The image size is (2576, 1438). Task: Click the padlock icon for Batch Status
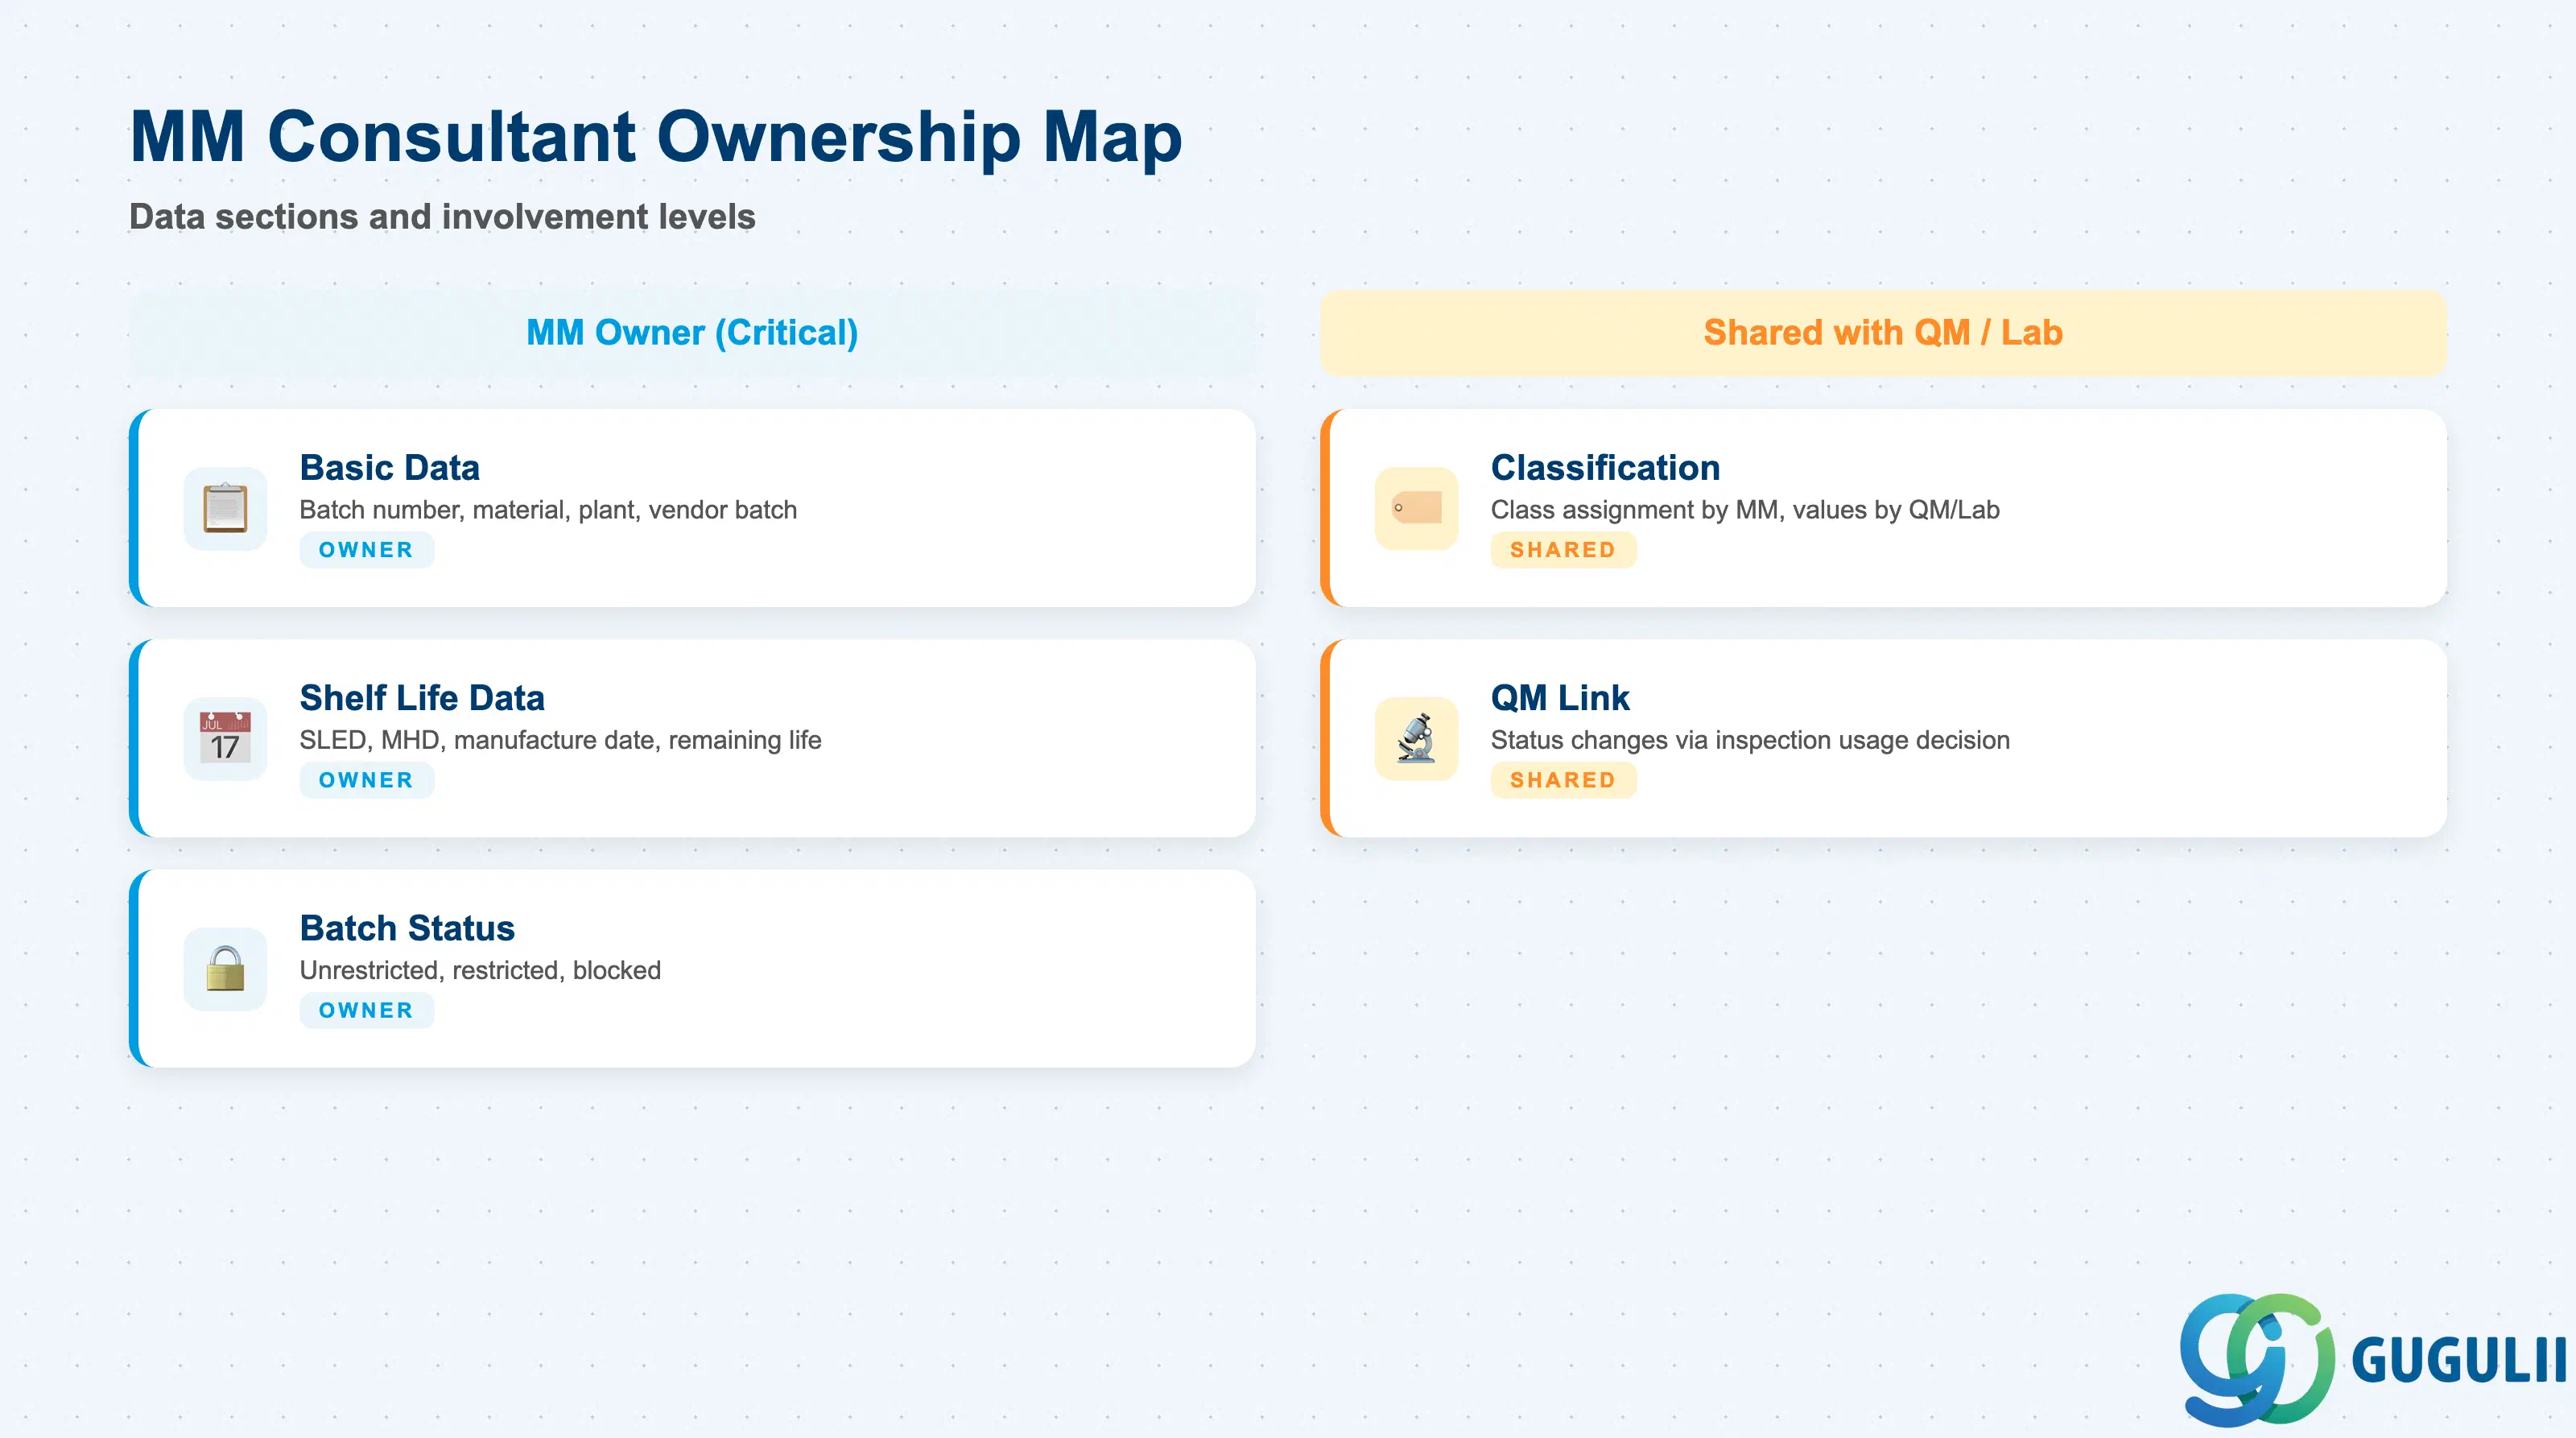point(225,968)
